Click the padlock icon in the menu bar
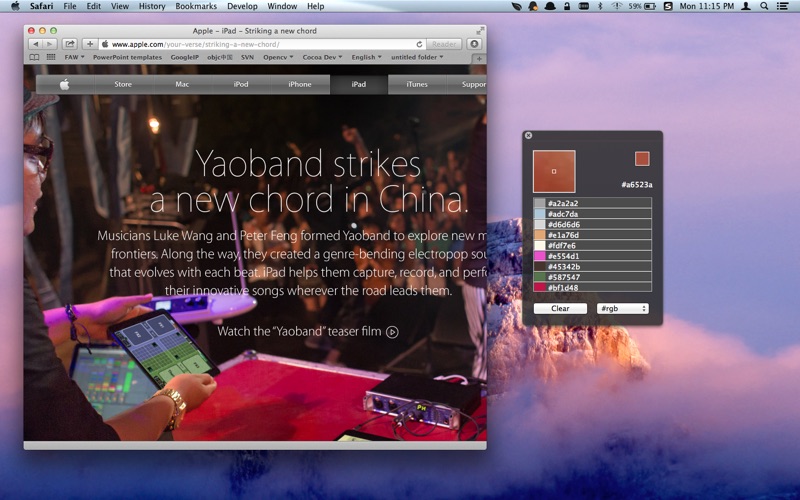 pos(567,6)
